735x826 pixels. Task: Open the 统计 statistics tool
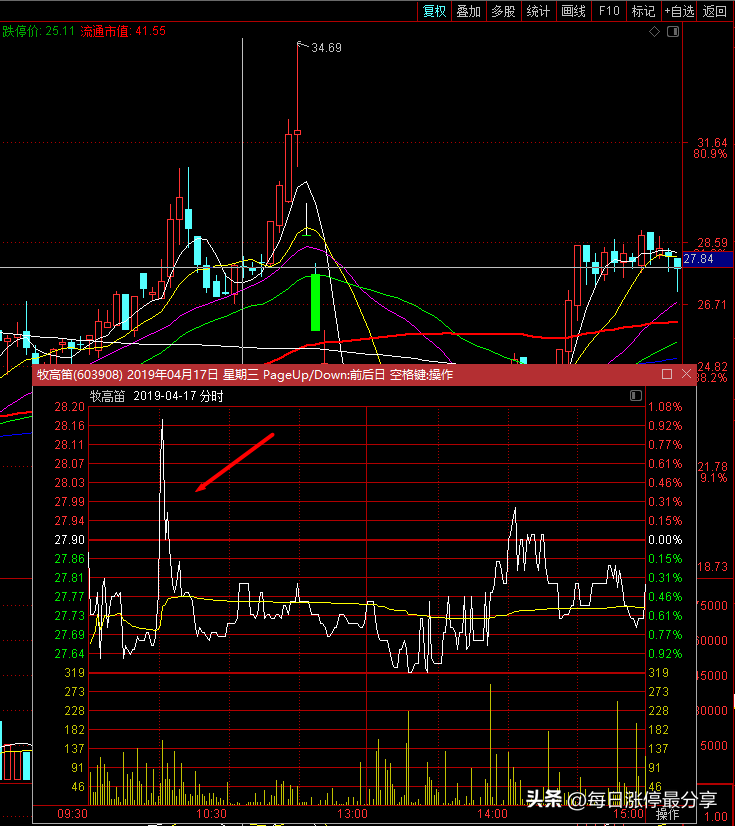point(538,11)
